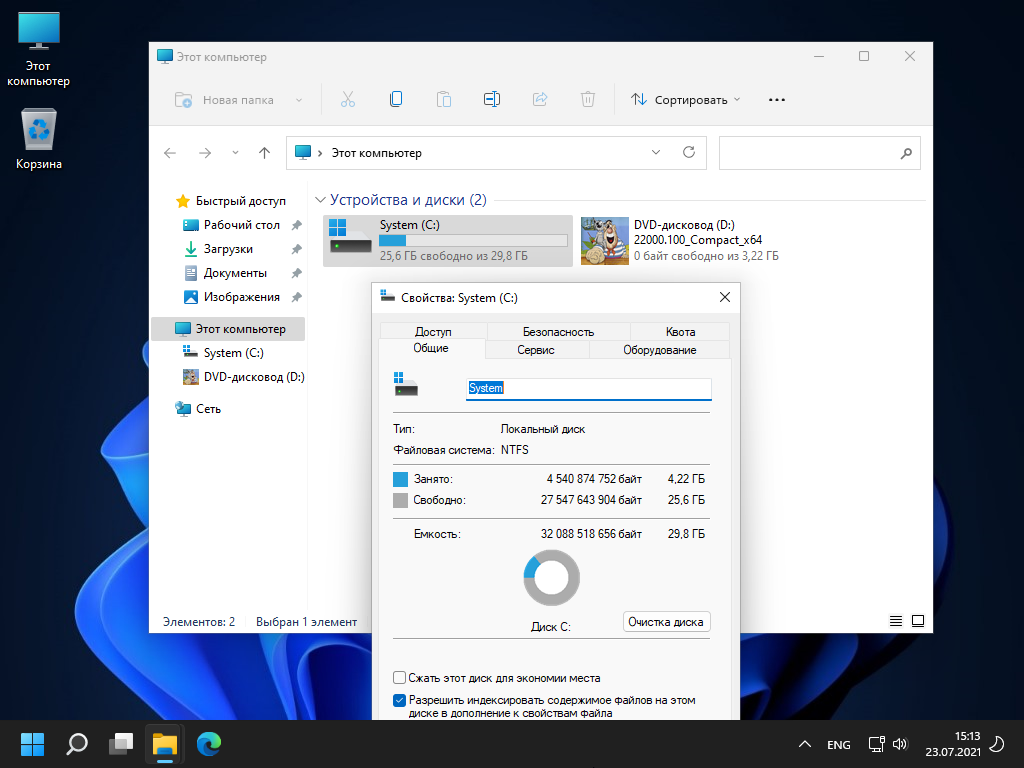Screen dimensions: 1024x768
Task: Expand the Новая папка dropdown arrow
Action: [298, 100]
